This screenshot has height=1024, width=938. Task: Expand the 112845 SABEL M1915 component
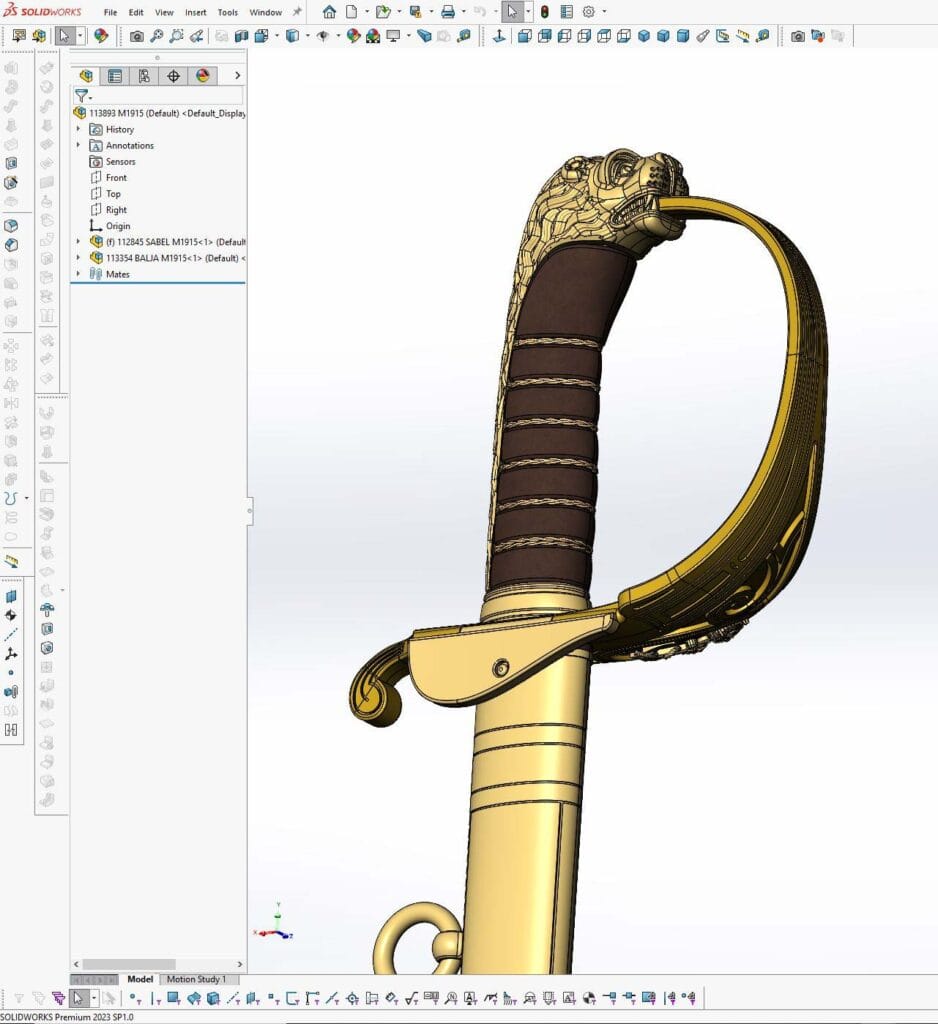pyautogui.click(x=78, y=242)
